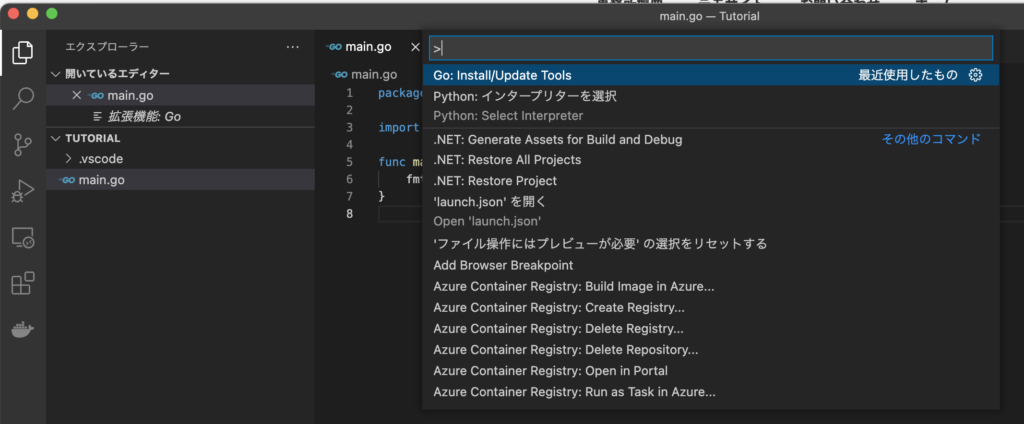The image size is (1024, 424).
Task: Run .NET: Generate Assets for Build and Debug
Action: coord(711,139)
